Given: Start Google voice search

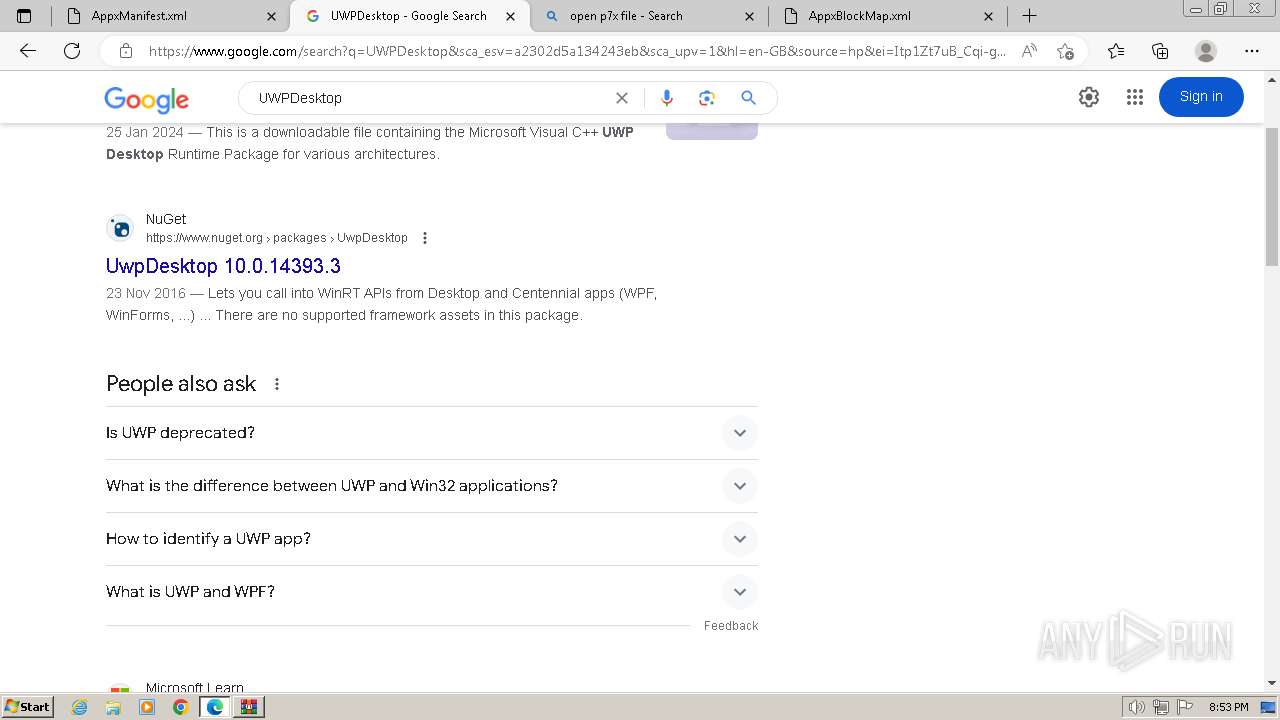Looking at the screenshot, I should click(x=667, y=98).
